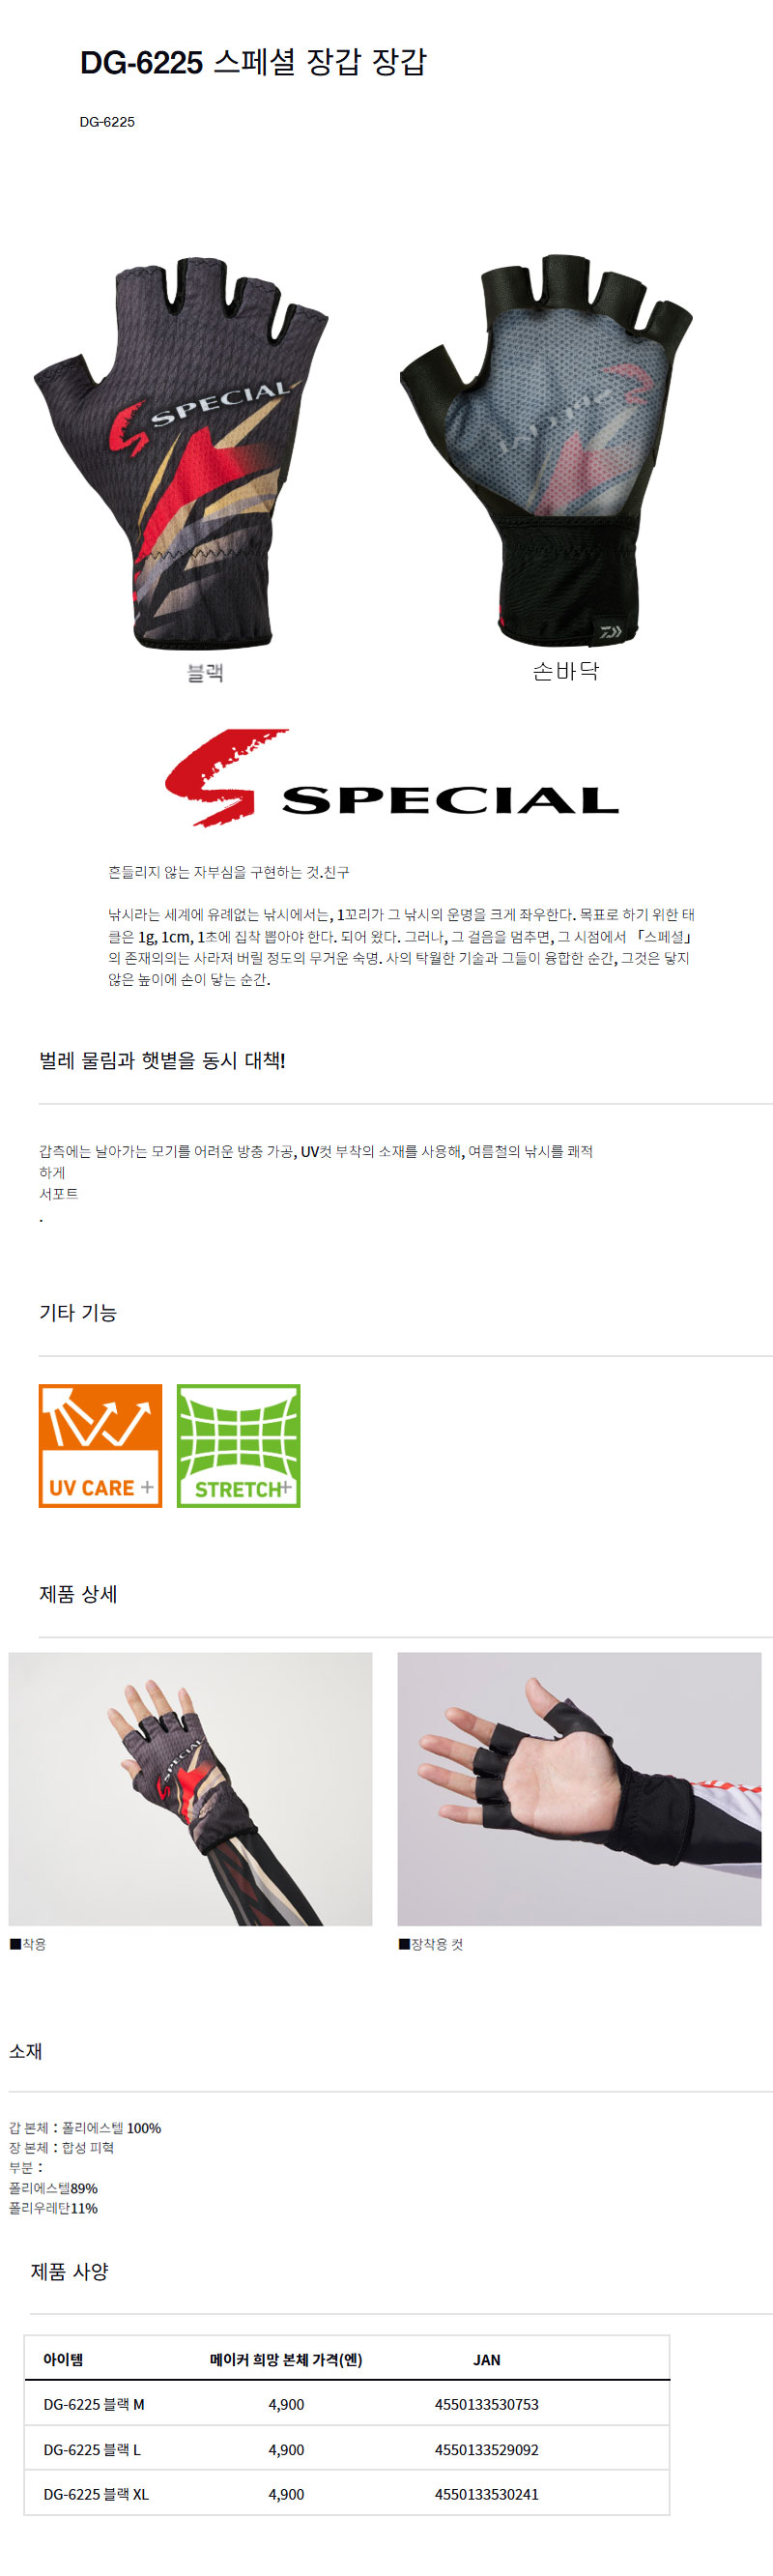
Task: Select the 블랙 caption under the glove image
Action: click(x=204, y=672)
